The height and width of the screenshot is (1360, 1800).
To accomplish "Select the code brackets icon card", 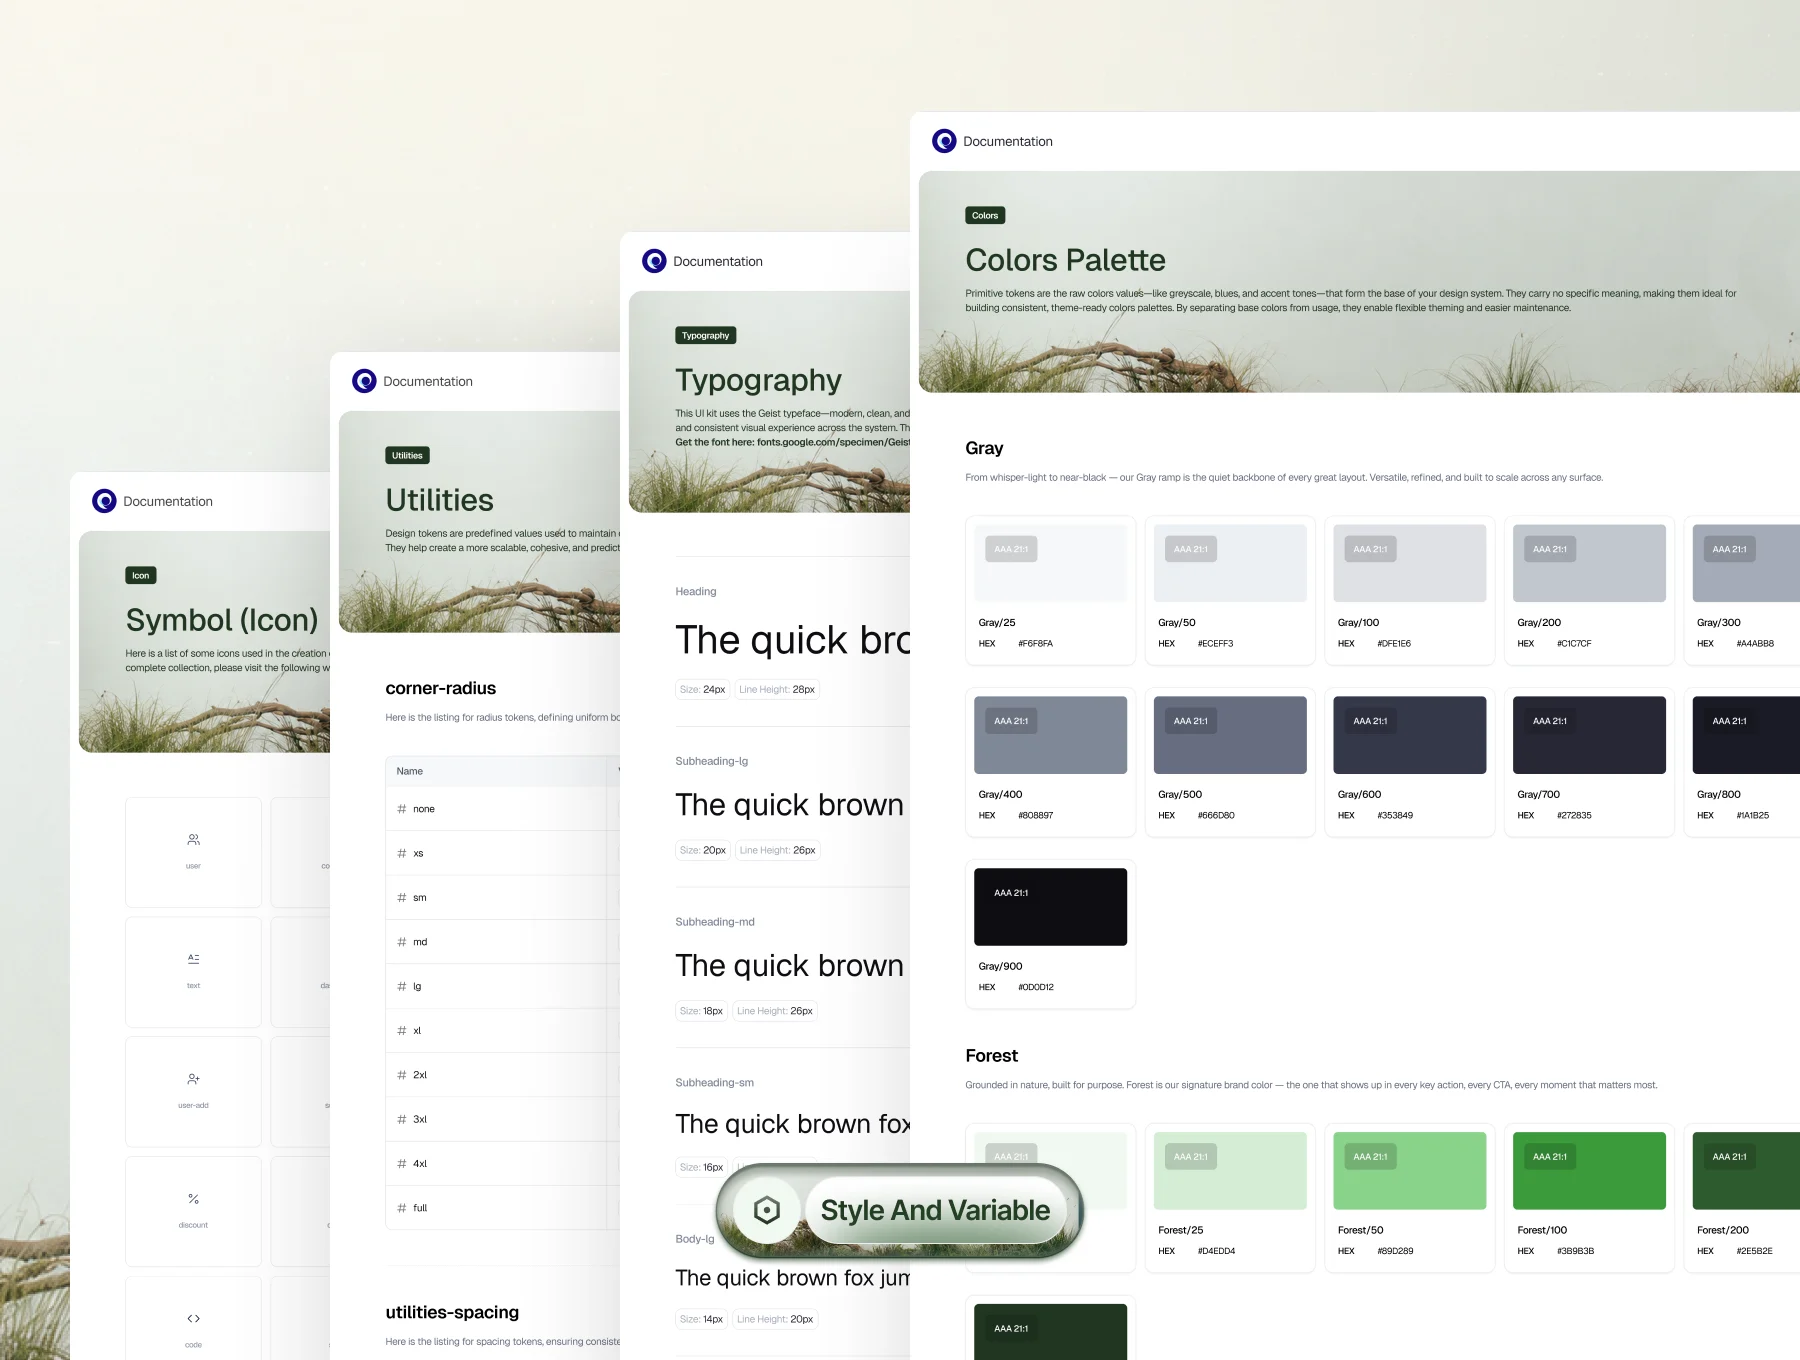I will pyautogui.click(x=193, y=1320).
